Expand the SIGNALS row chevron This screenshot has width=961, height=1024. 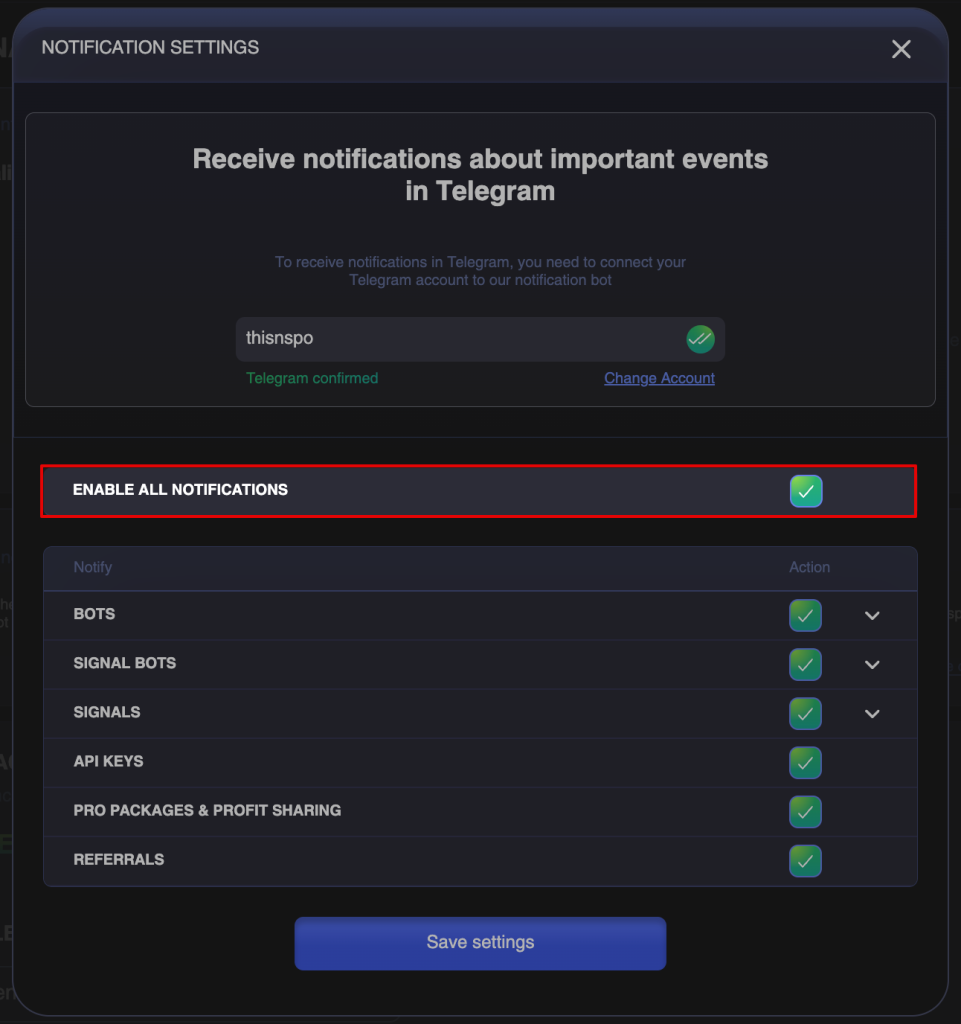click(872, 714)
